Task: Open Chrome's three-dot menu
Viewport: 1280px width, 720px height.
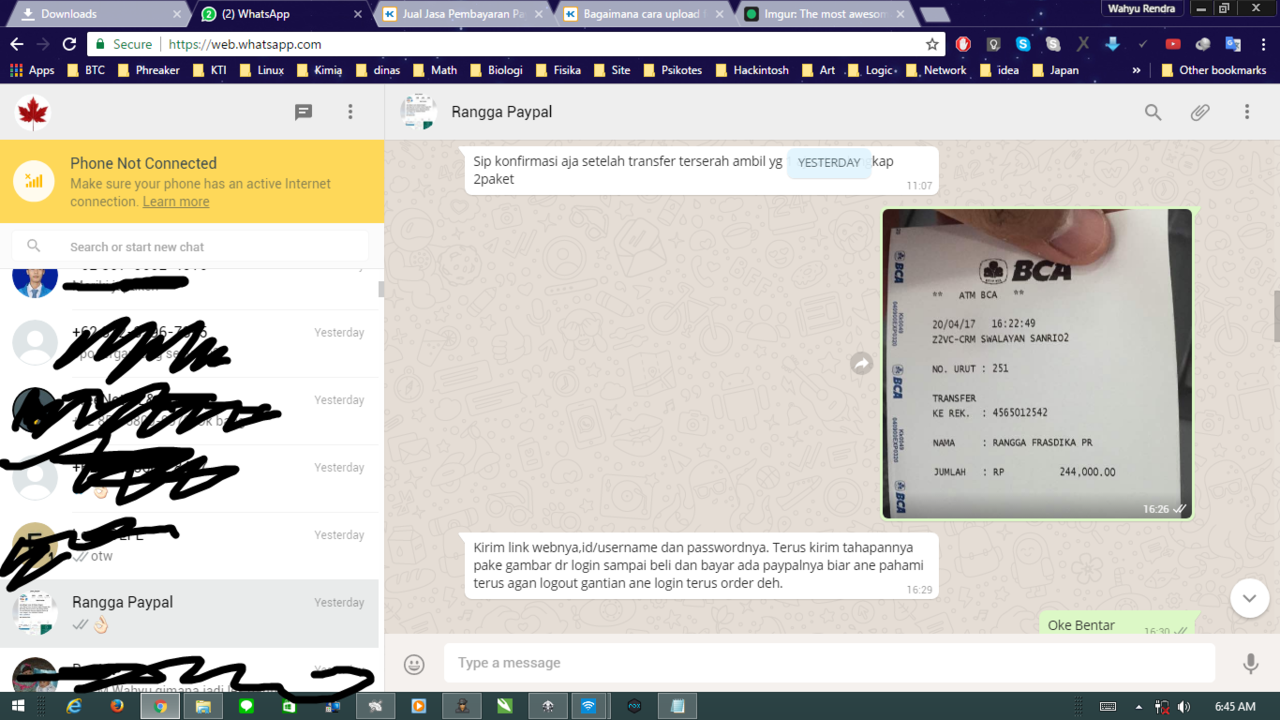Action: click(x=1262, y=44)
